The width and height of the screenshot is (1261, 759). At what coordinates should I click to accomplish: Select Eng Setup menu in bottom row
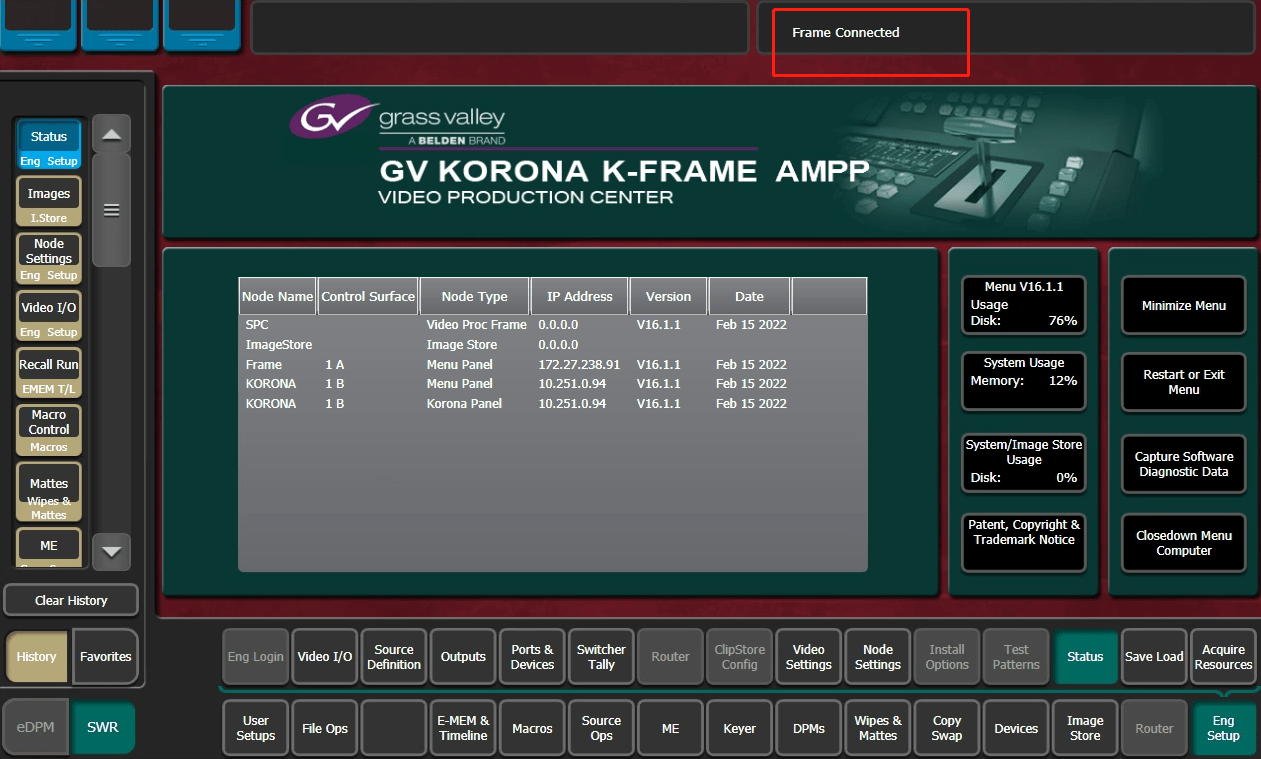tap(1224, 728)
